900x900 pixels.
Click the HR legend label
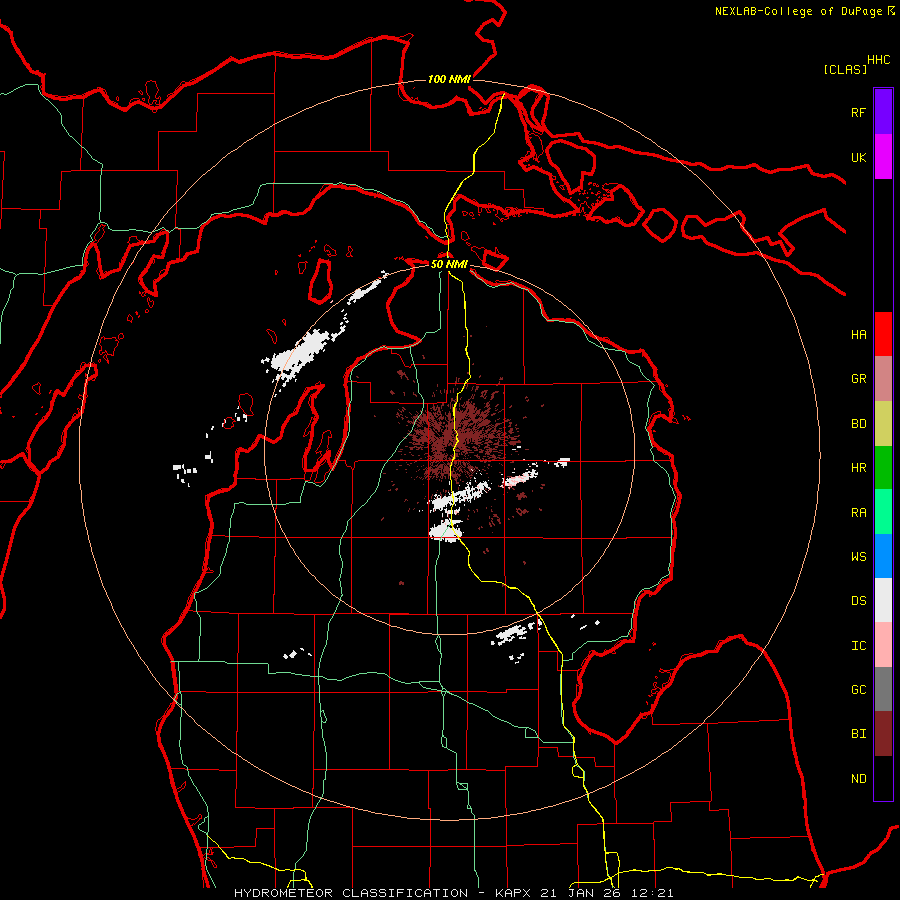(859, 468)
